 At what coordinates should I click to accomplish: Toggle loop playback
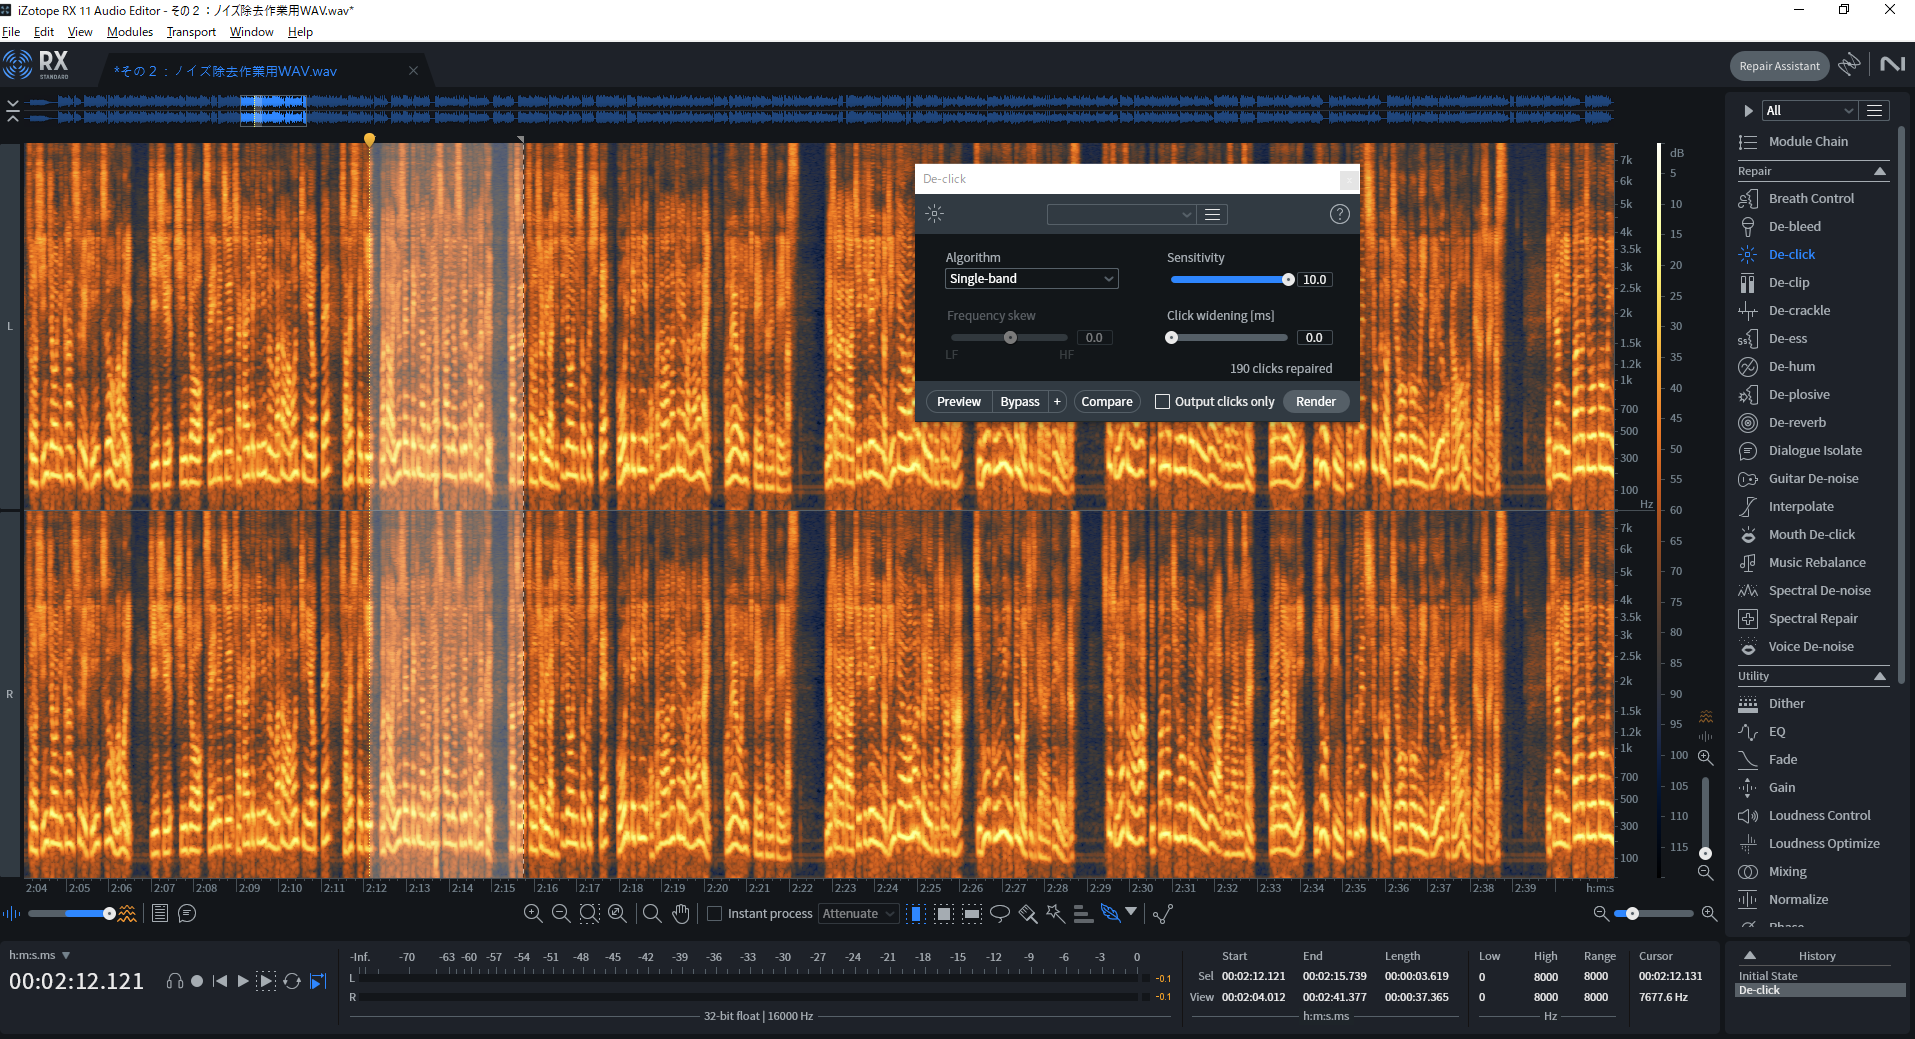[x=292, y=981]
